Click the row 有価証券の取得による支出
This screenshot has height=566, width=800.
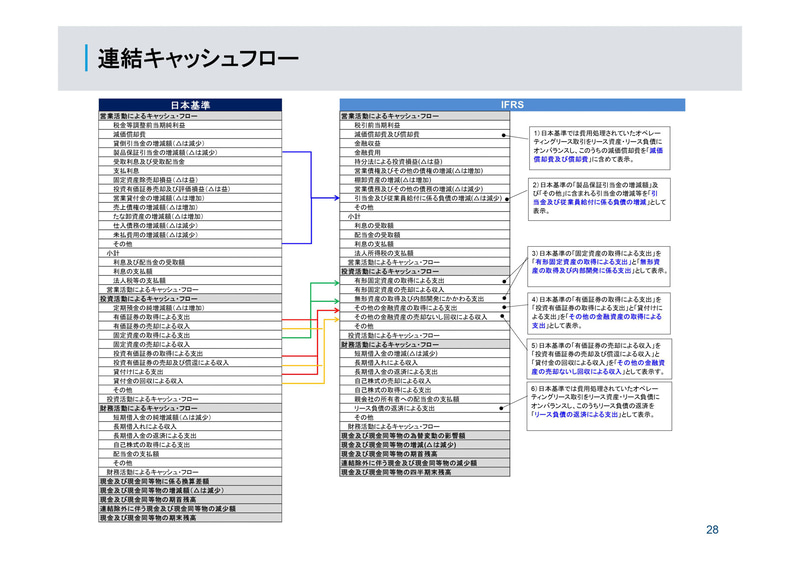190,317
